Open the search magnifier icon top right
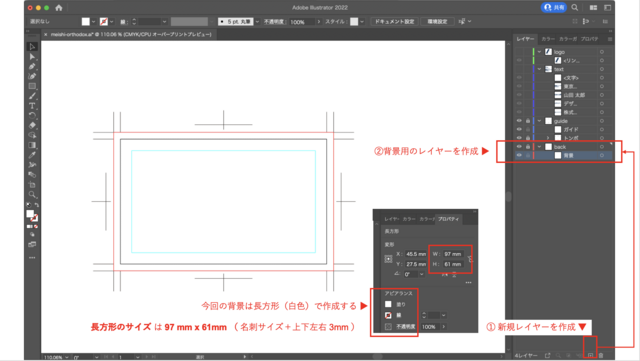The height and width of the screenshot is (361, 640). click(x=575, y=7)
